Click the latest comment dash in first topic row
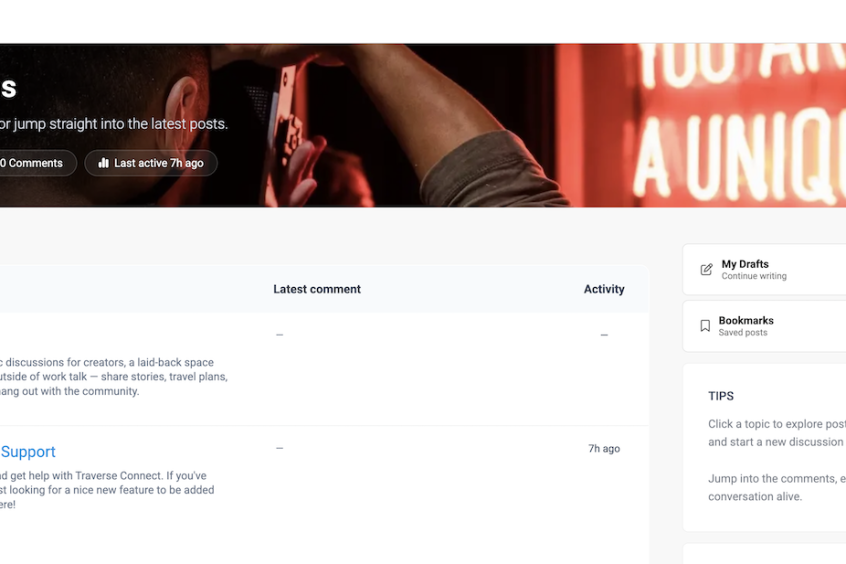Viewport: 846px width, 564px height. pyautogui.click(x=279, y=335)
